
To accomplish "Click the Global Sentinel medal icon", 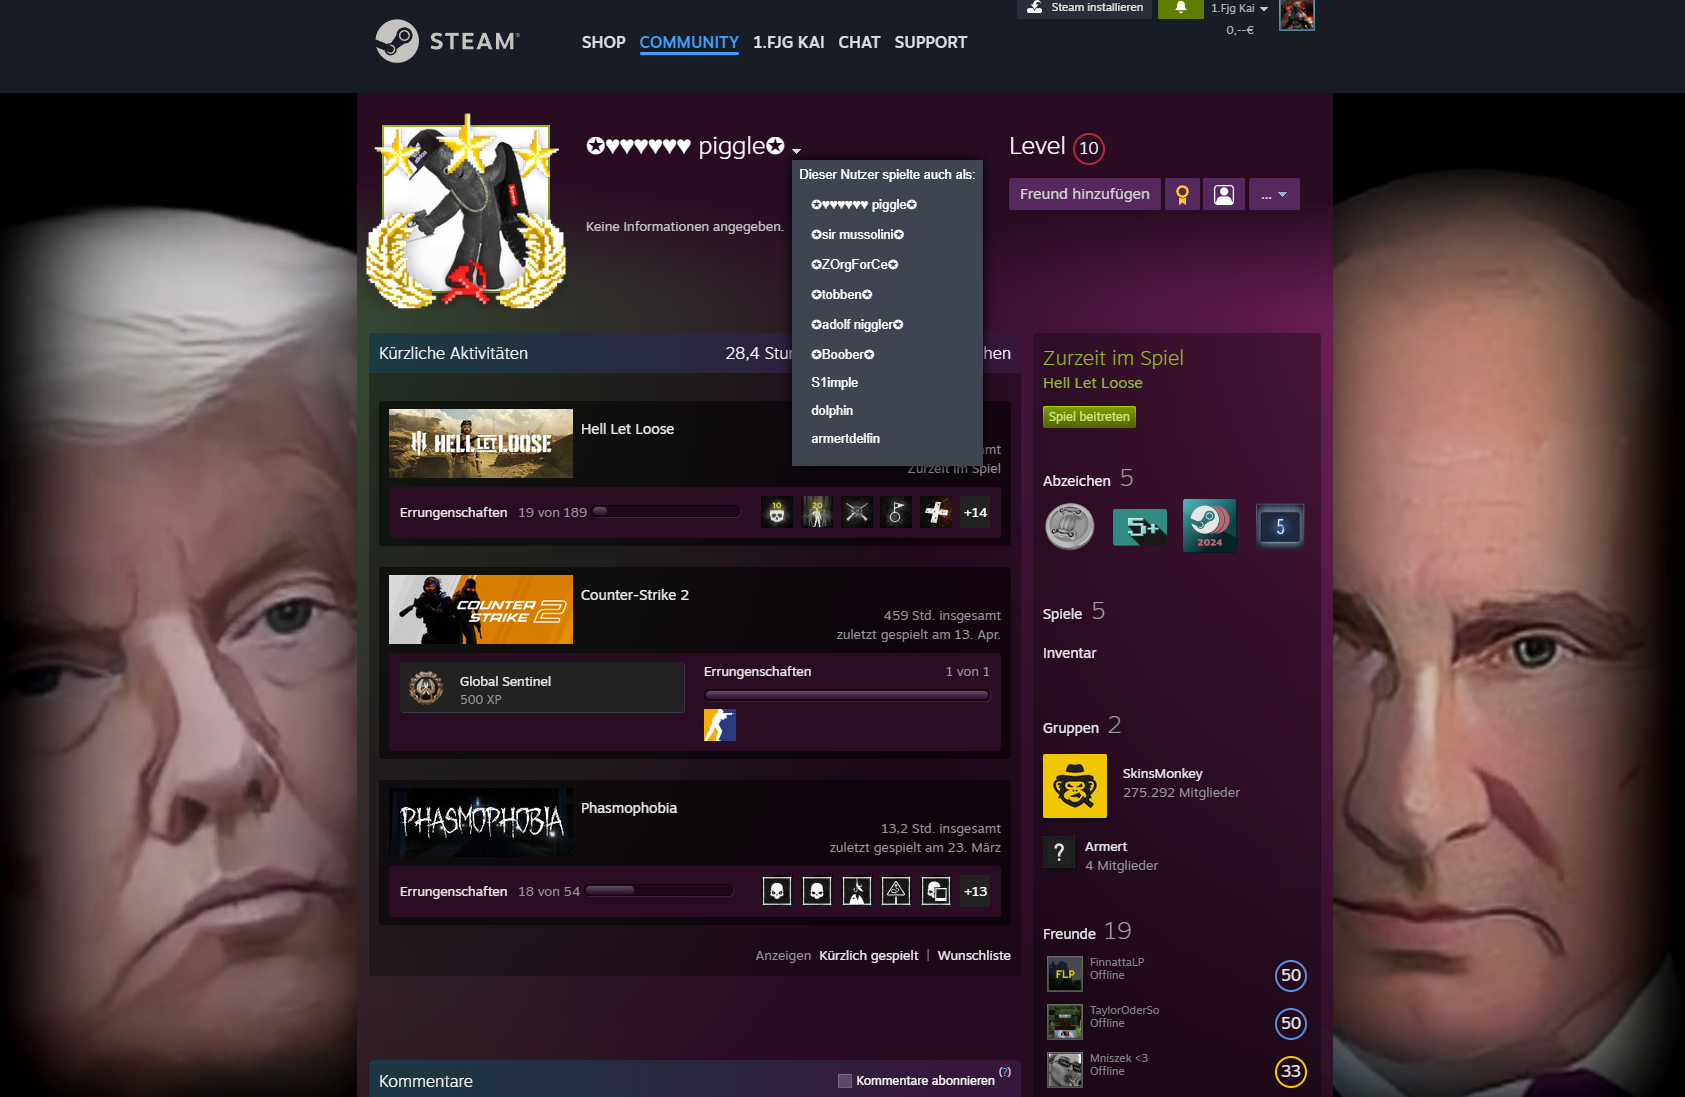I will point(426,688).
